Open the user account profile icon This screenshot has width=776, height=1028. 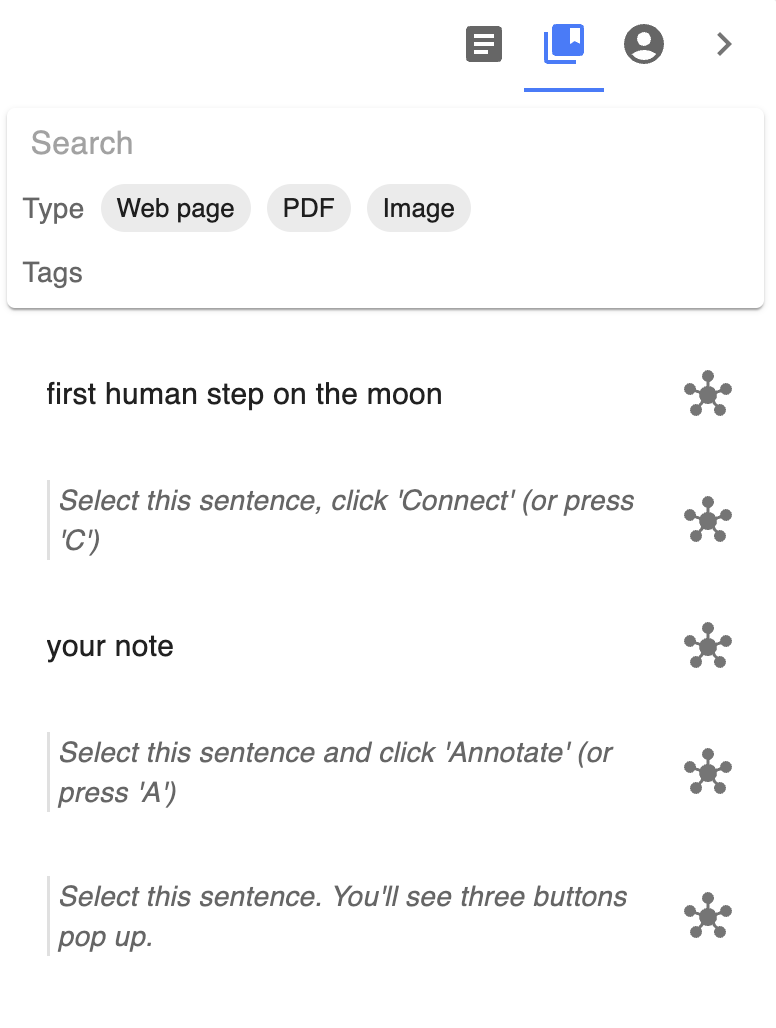tap(644, 44)
